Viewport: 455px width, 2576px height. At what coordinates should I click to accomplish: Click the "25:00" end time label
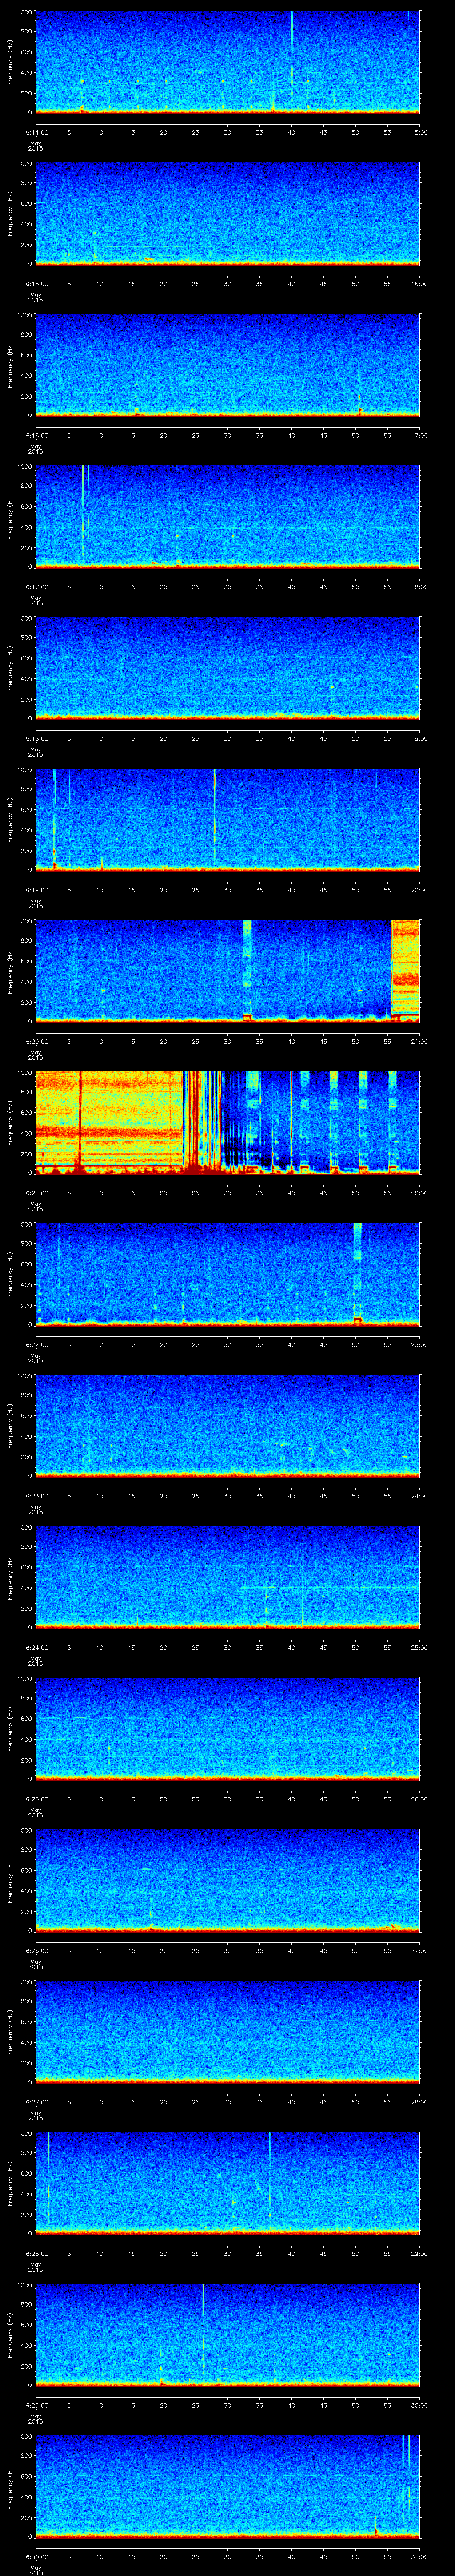420,1647
